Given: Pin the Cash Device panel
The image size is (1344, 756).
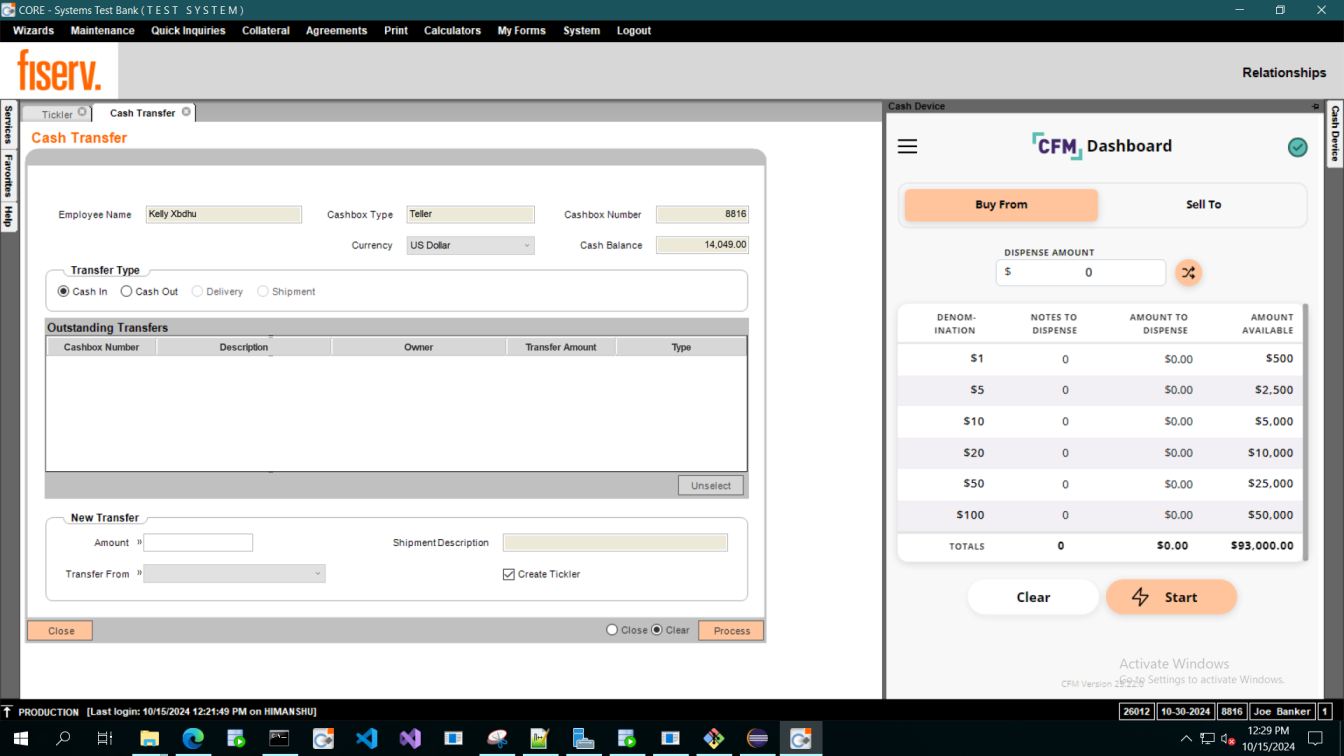Looking at the screenshot, I should pyautogui.click(x=1316, y=106).
